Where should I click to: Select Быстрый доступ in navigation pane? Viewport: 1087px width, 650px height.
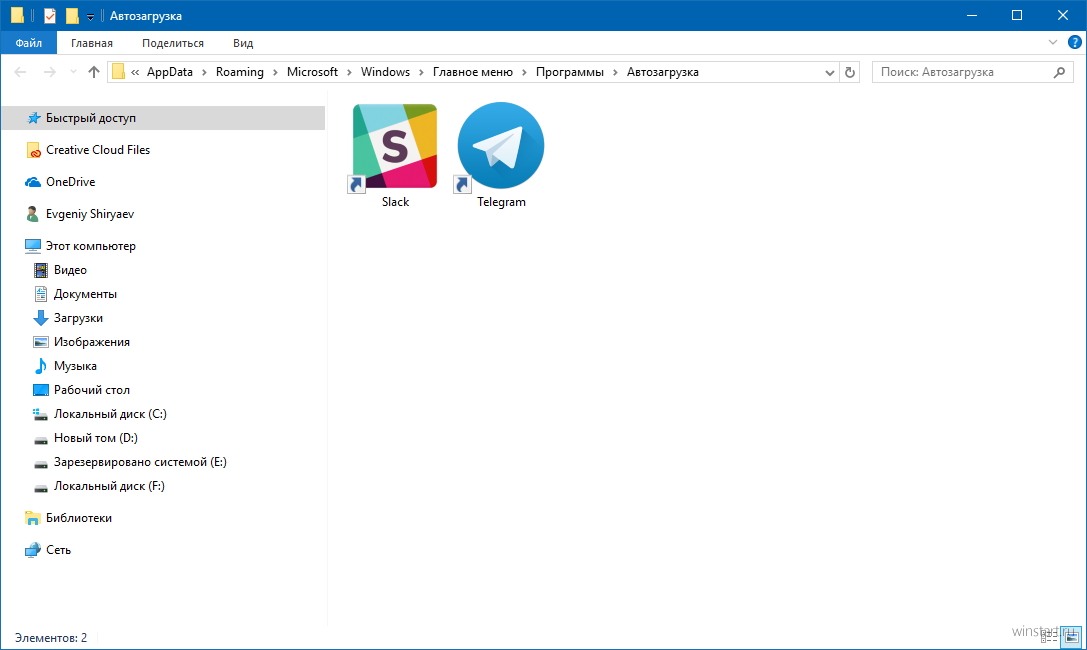click(x=164, y=118)
